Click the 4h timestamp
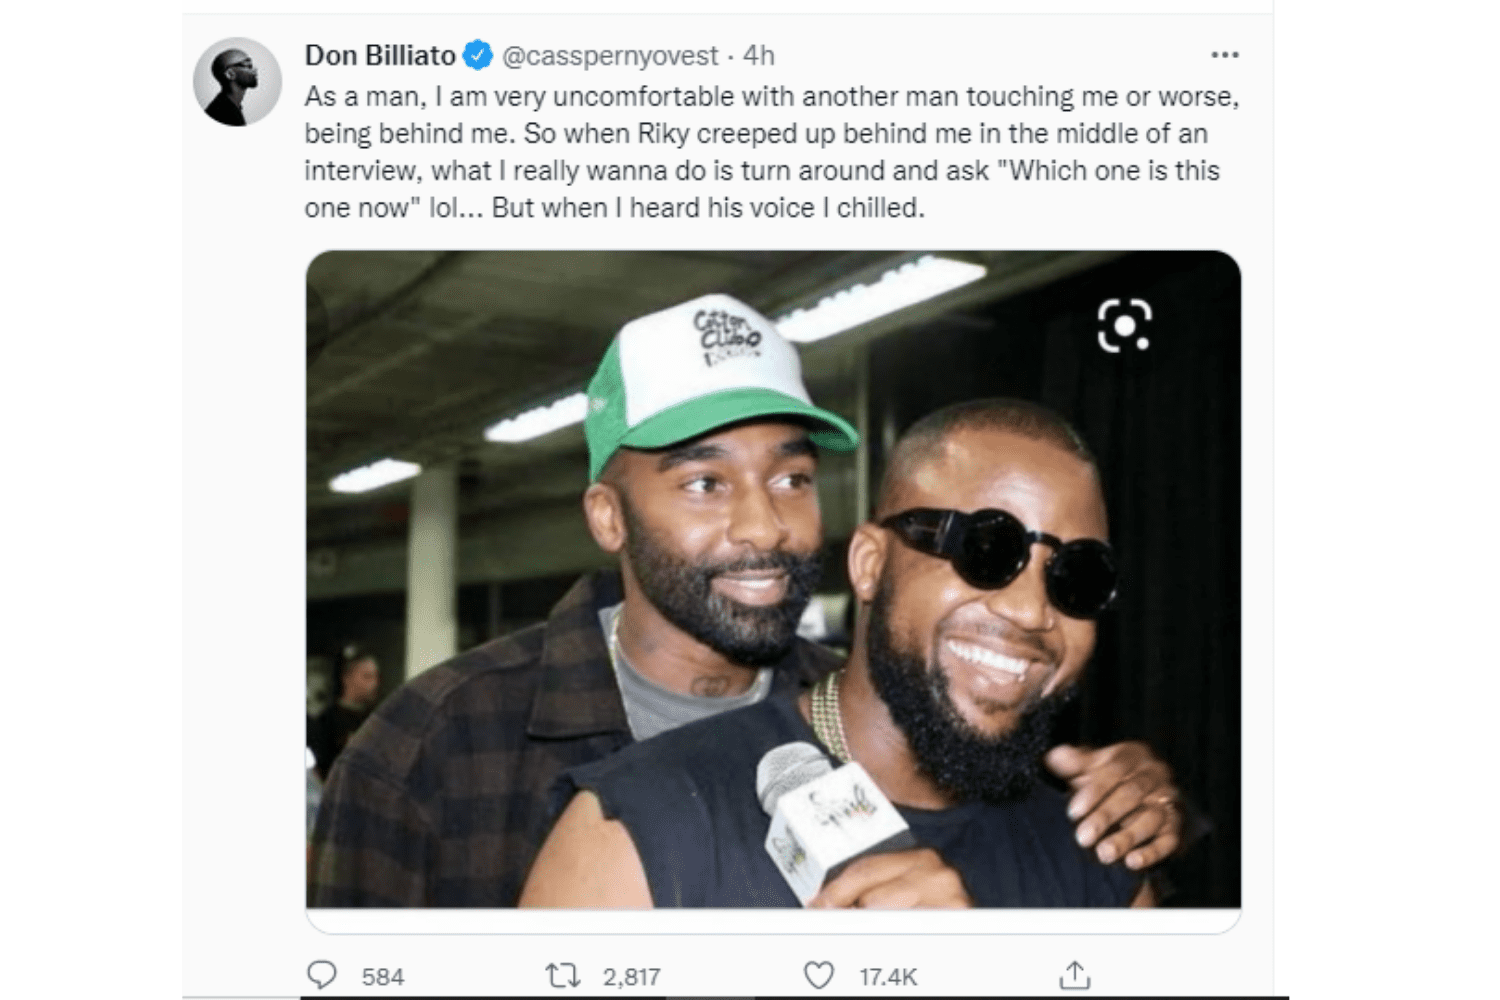This screenshot has width=1500, height=1000. [759, 56]
